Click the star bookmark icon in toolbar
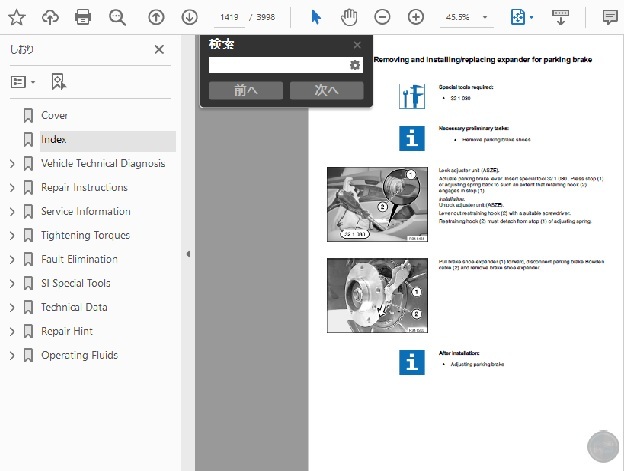This screenshot has width=624, height=471. pyautogui.click(x=17, y=17)
